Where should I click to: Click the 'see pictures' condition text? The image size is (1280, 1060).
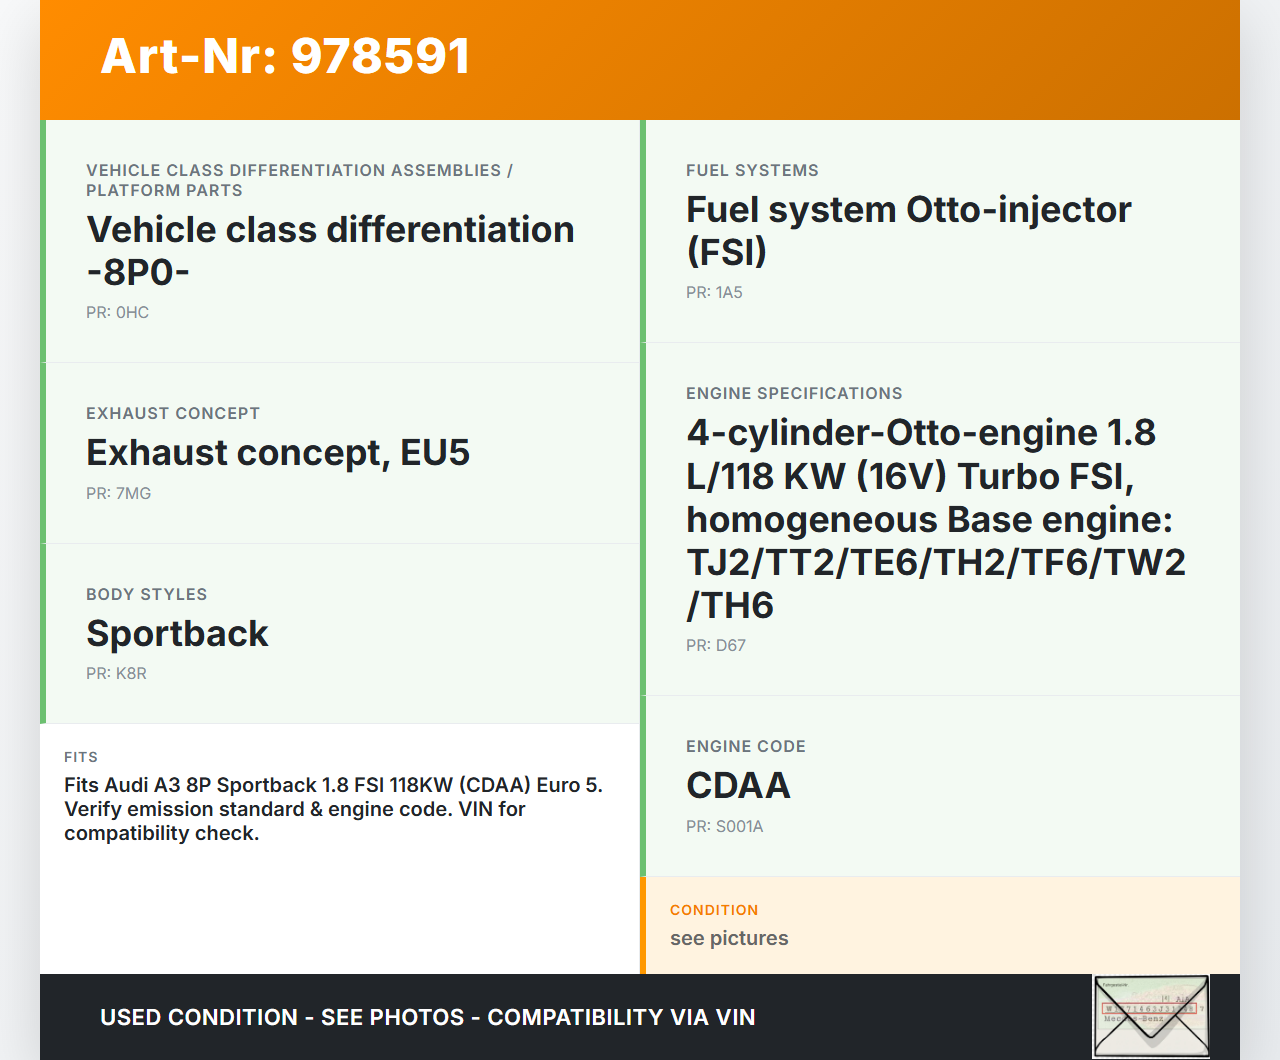click(x=729, y=938)
